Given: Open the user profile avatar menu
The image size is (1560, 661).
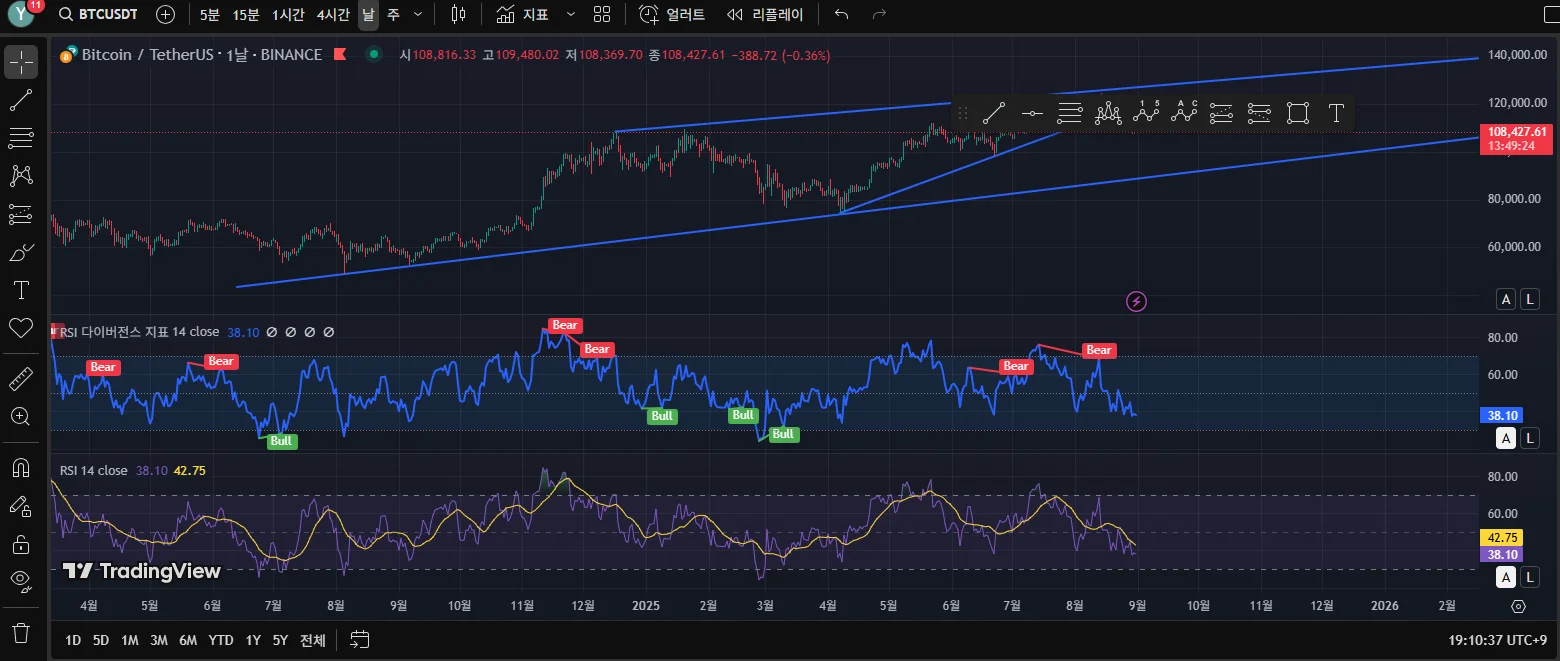Looking at the screenshot, I should (21, 14).
